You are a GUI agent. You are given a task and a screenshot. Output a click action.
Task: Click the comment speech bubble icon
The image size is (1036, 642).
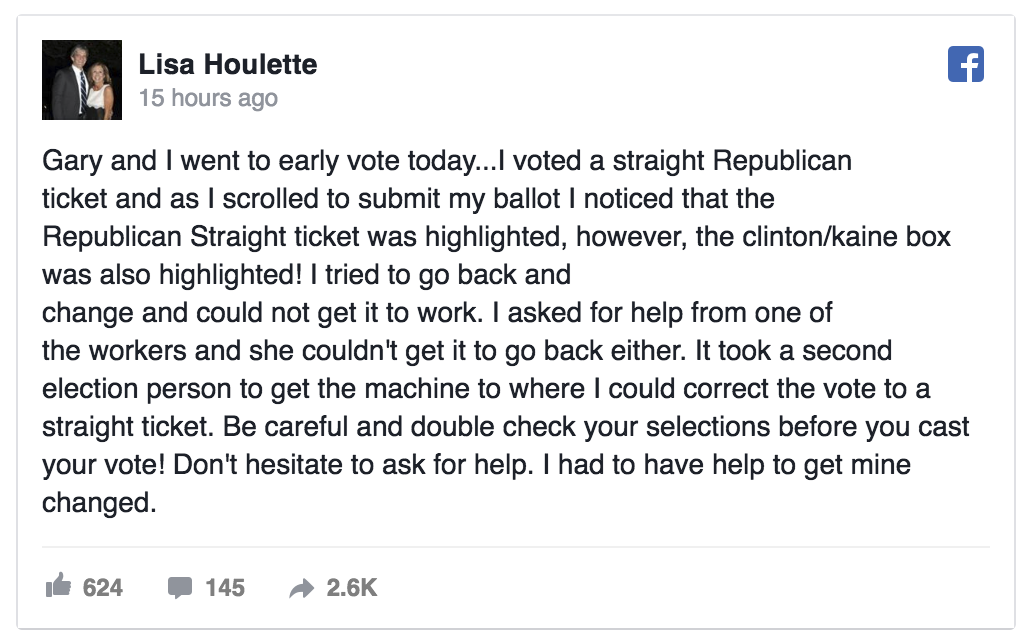tap(180, 587)
